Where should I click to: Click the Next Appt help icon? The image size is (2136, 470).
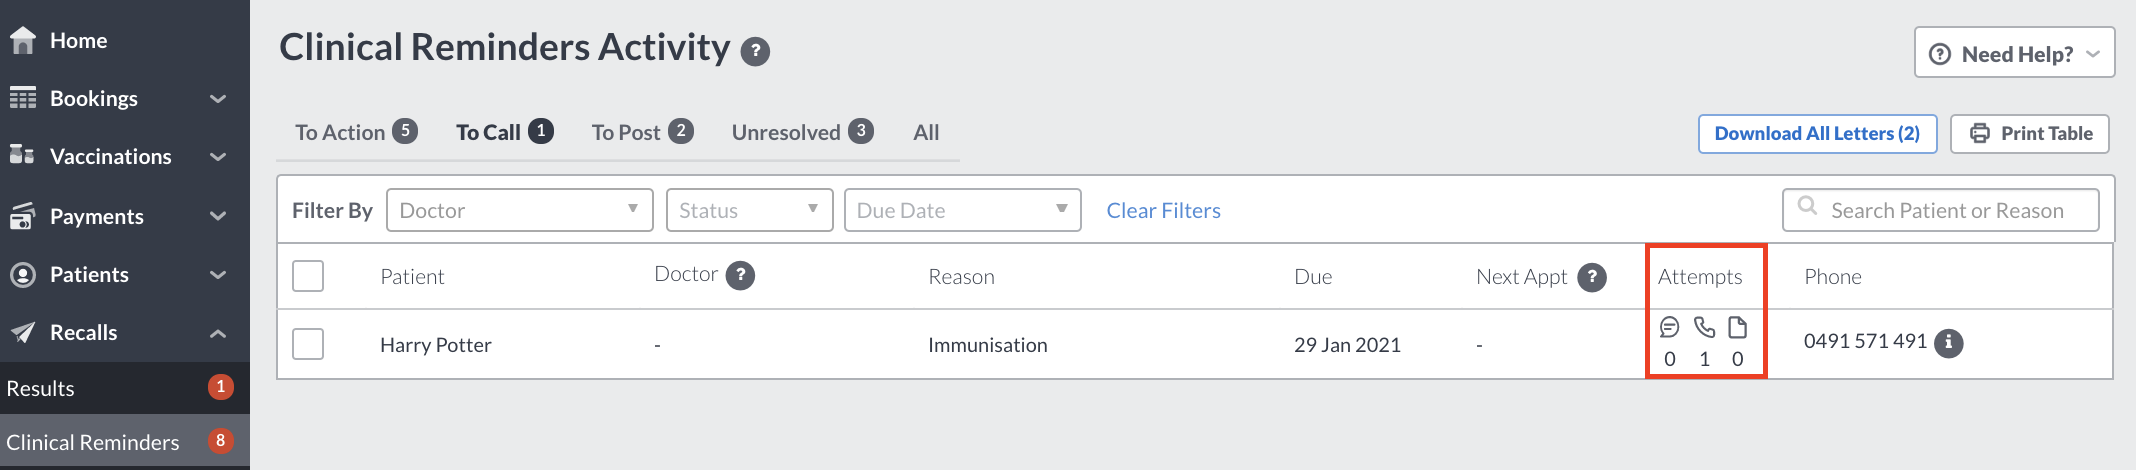pyautogui.click(x=1592, y=277)
